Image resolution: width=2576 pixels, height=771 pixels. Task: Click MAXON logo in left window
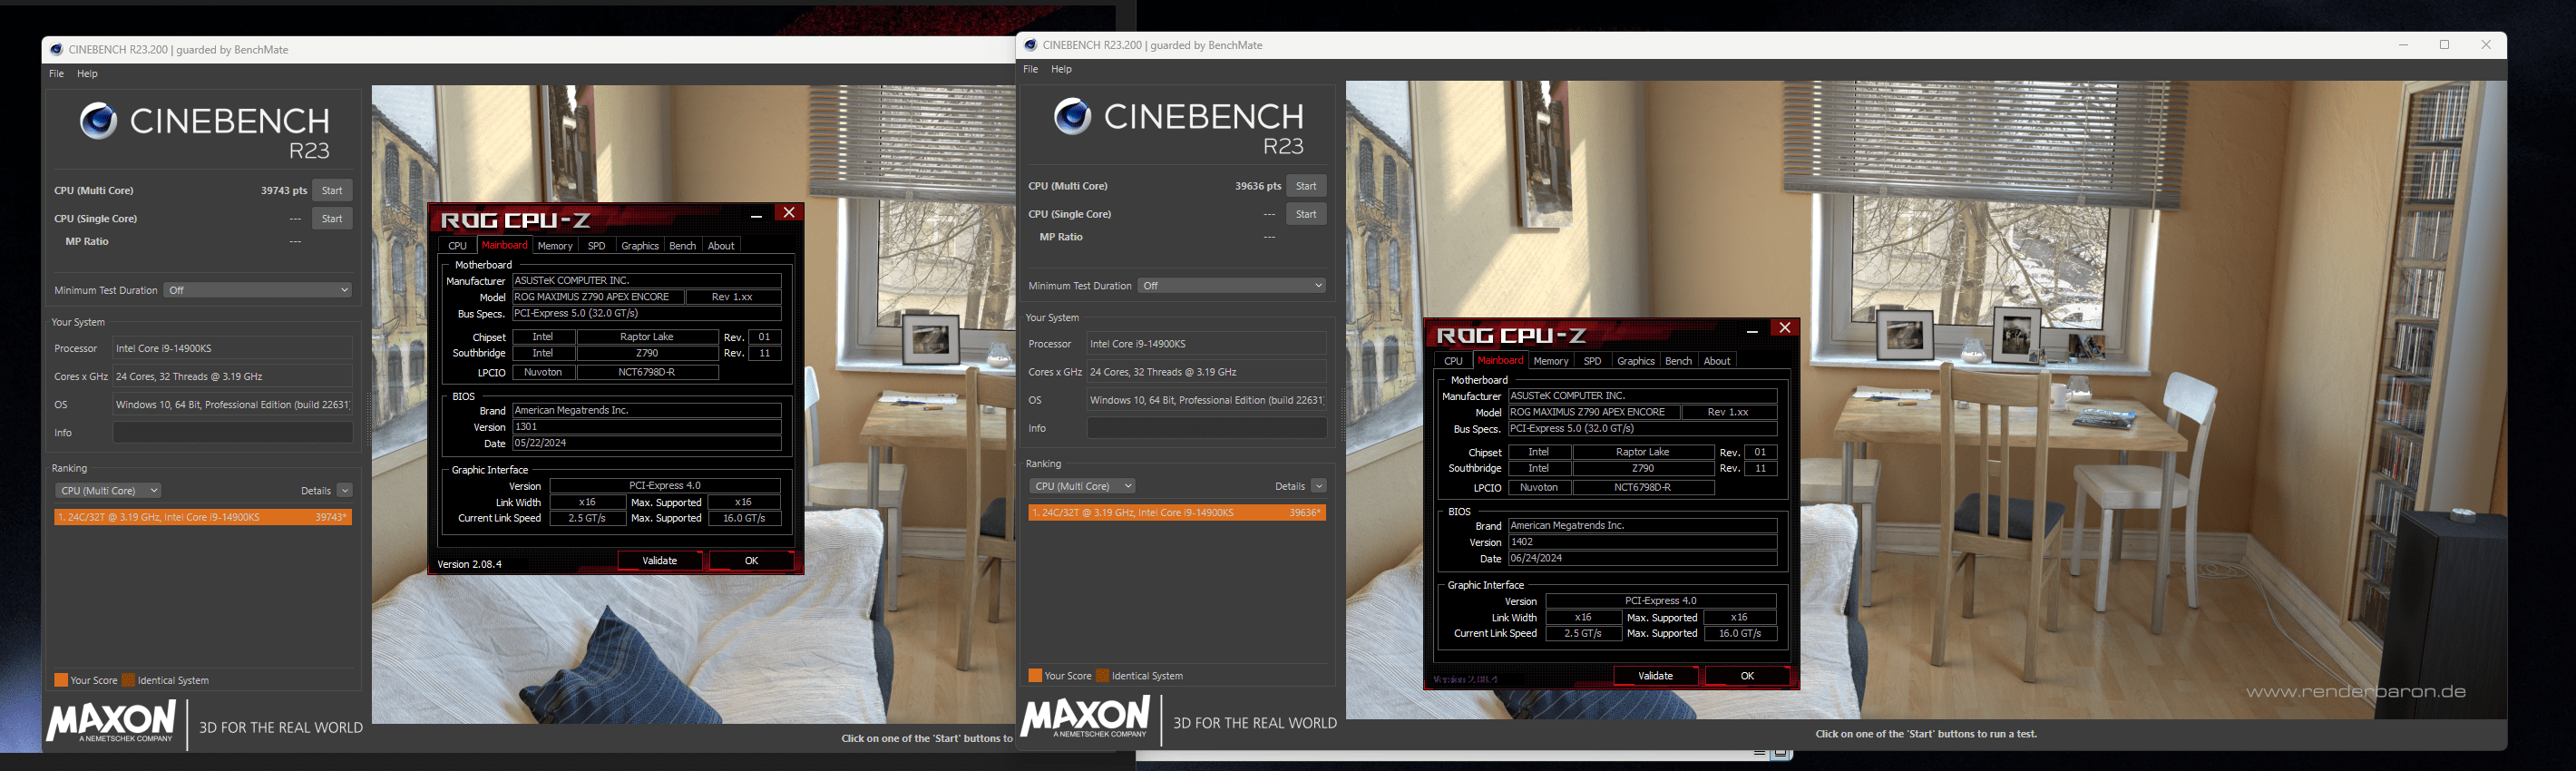pos(111,721)
